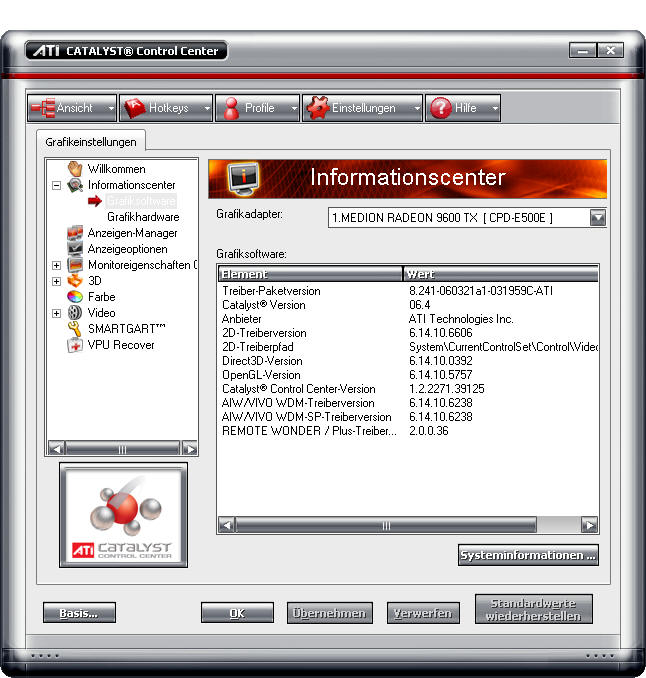The width and height of the screenshot is (646, 678).
Task: Select the 2D-Treiberversion row
Action: (x=408, y=333)
